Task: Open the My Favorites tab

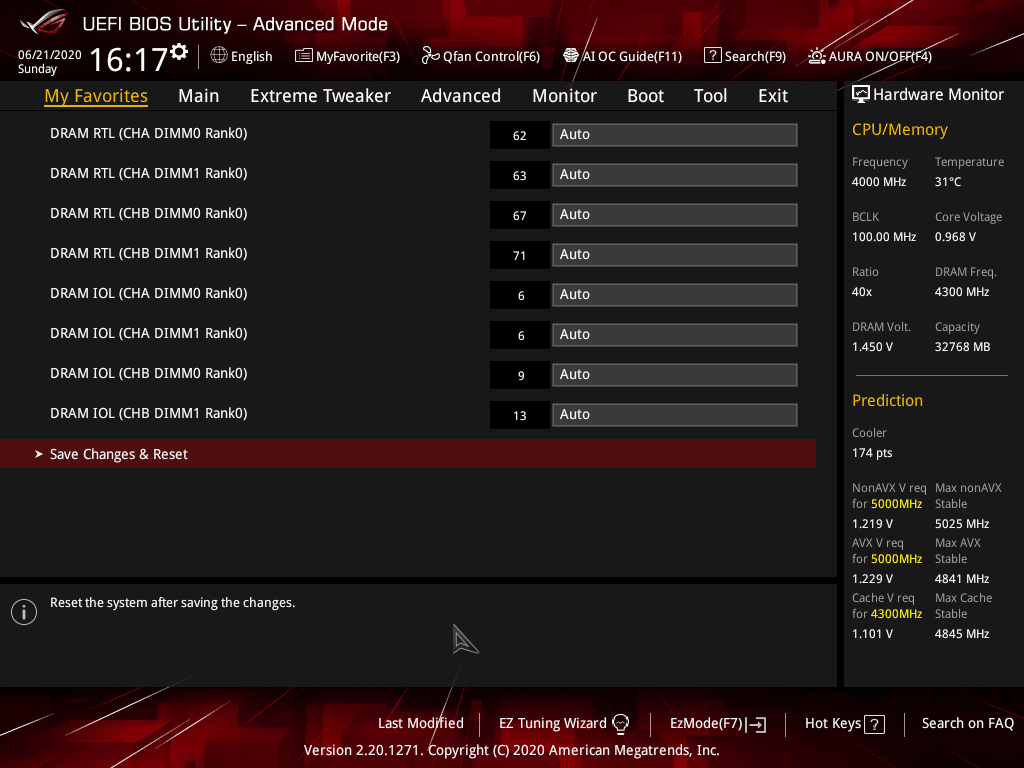Action: click(96, 96)
